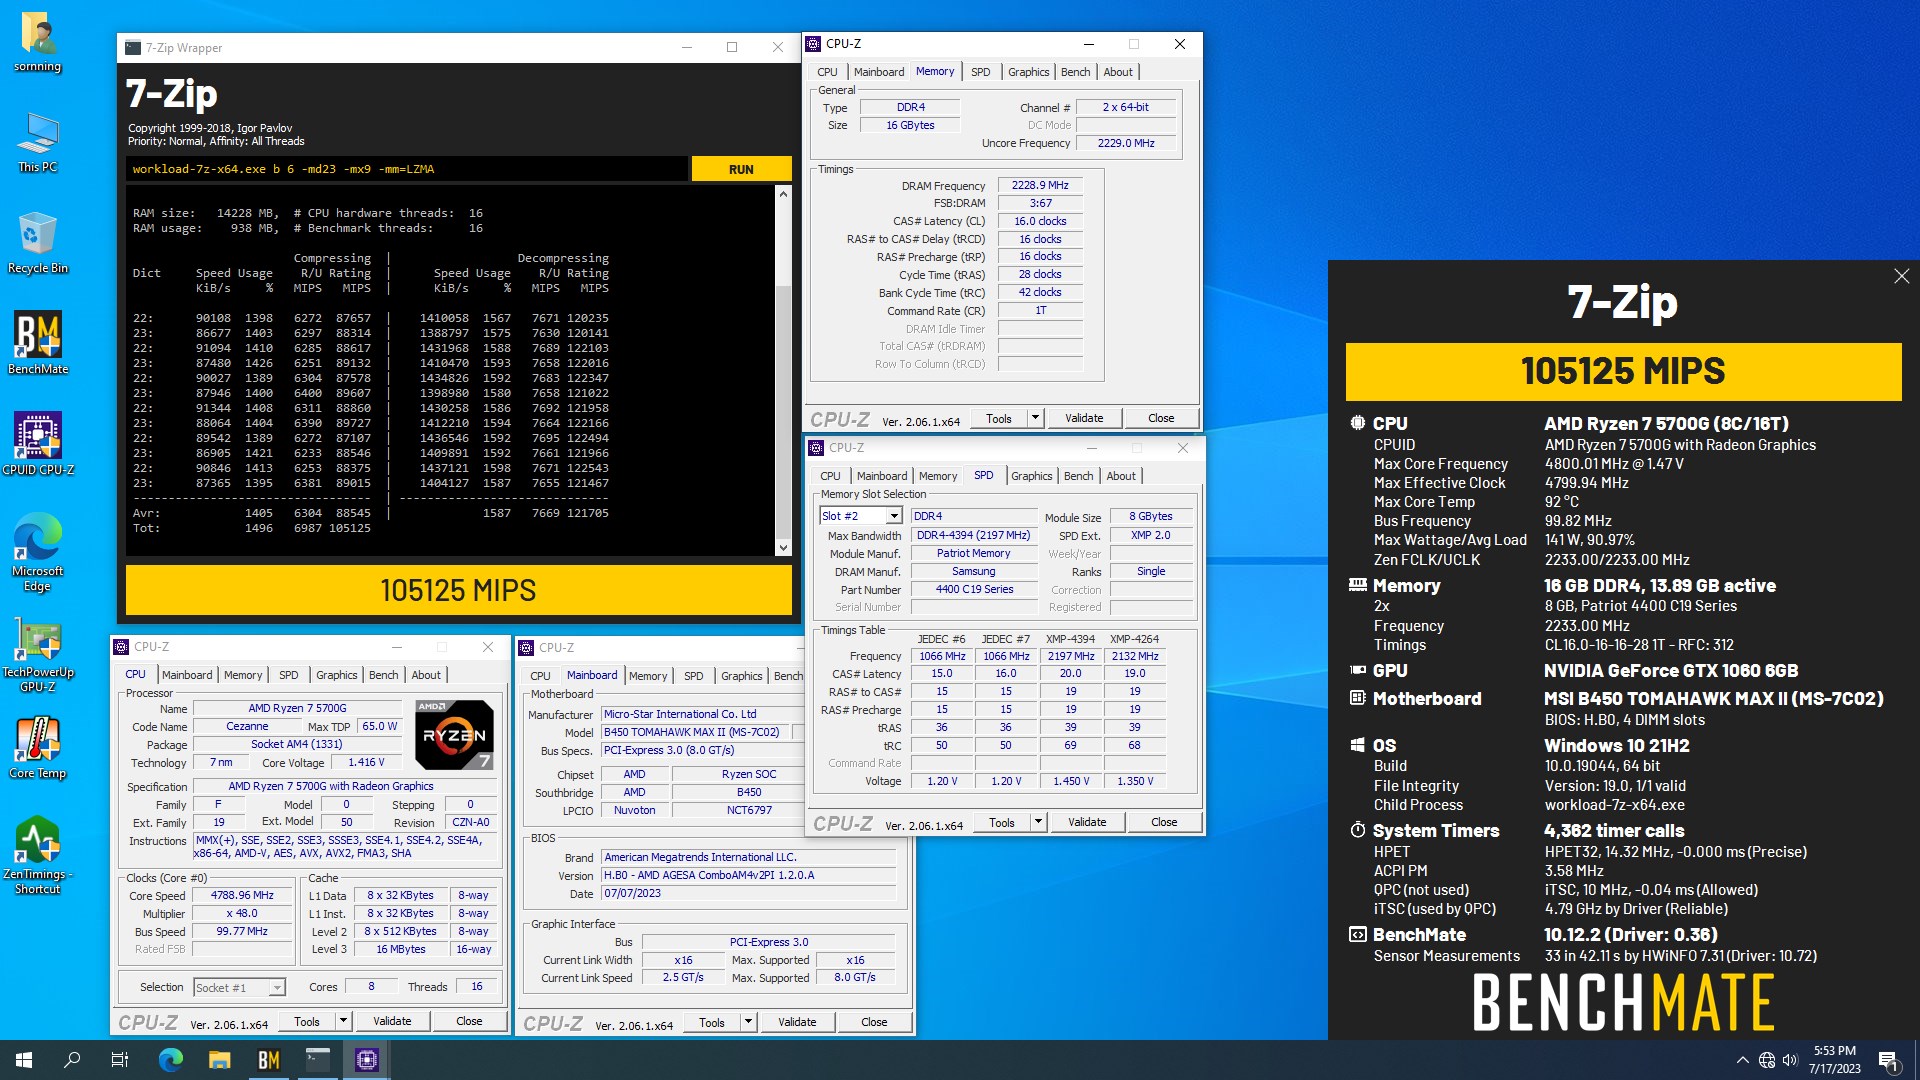Click the Cores count field showing 8
This screenshot has height=1080, width=1920.
coord(371,987)
